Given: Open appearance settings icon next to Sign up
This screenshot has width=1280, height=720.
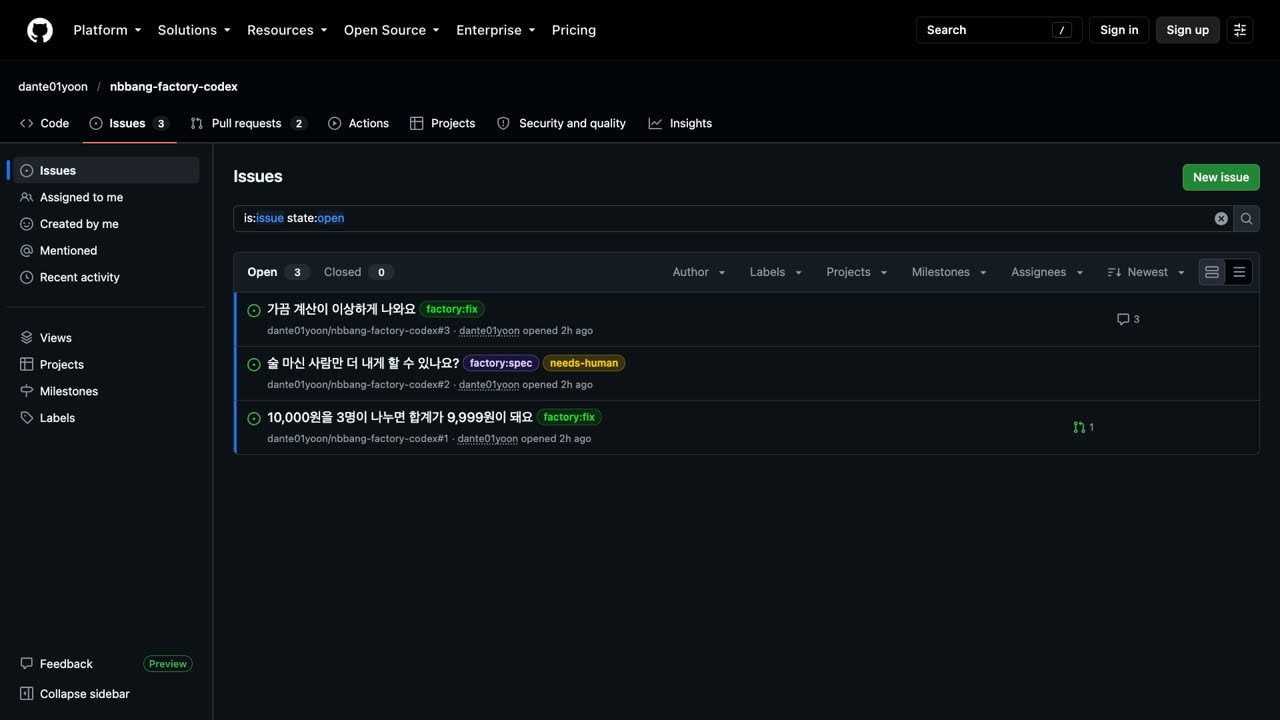Looking at the screenshot, I should coord(1240,30).
